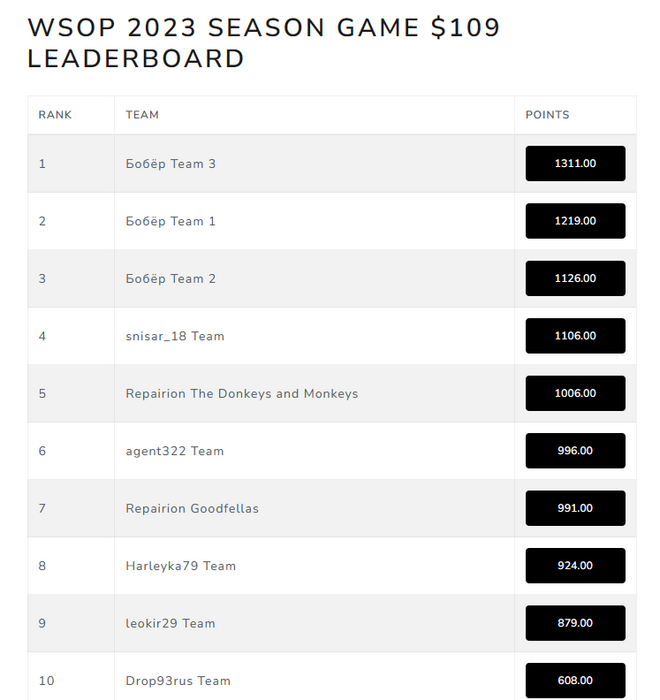
Task: Select the 1006.00 points button
Action: tap(575, 393)
